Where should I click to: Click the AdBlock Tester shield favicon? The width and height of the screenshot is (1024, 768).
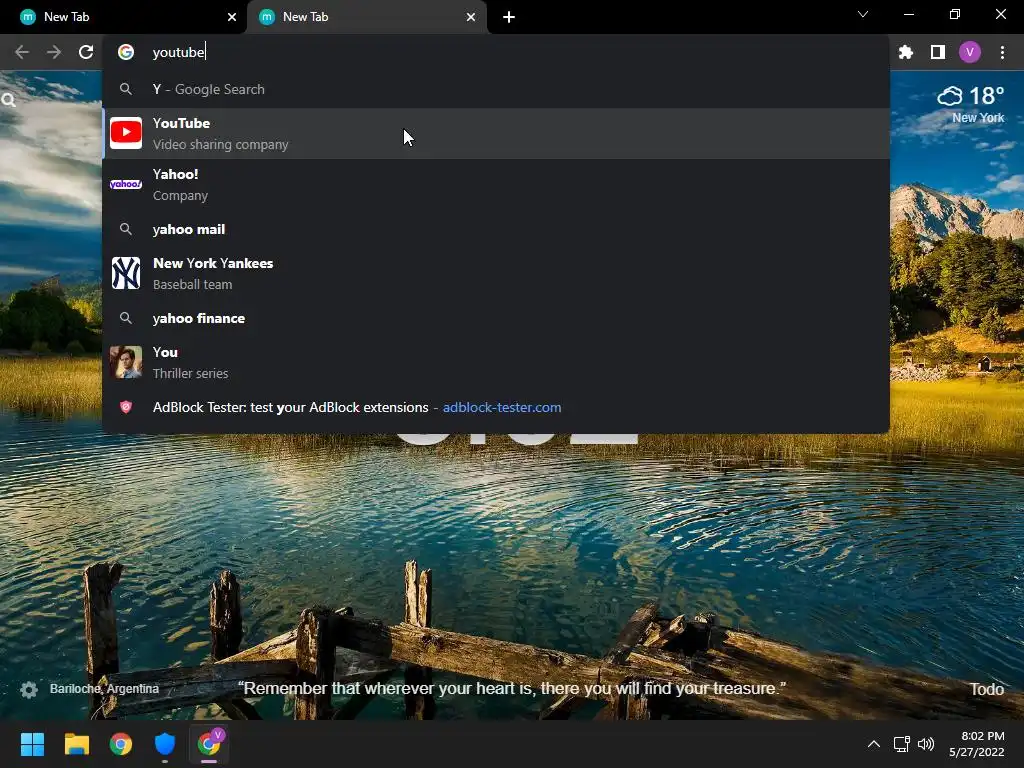click(x=126, y=408)
